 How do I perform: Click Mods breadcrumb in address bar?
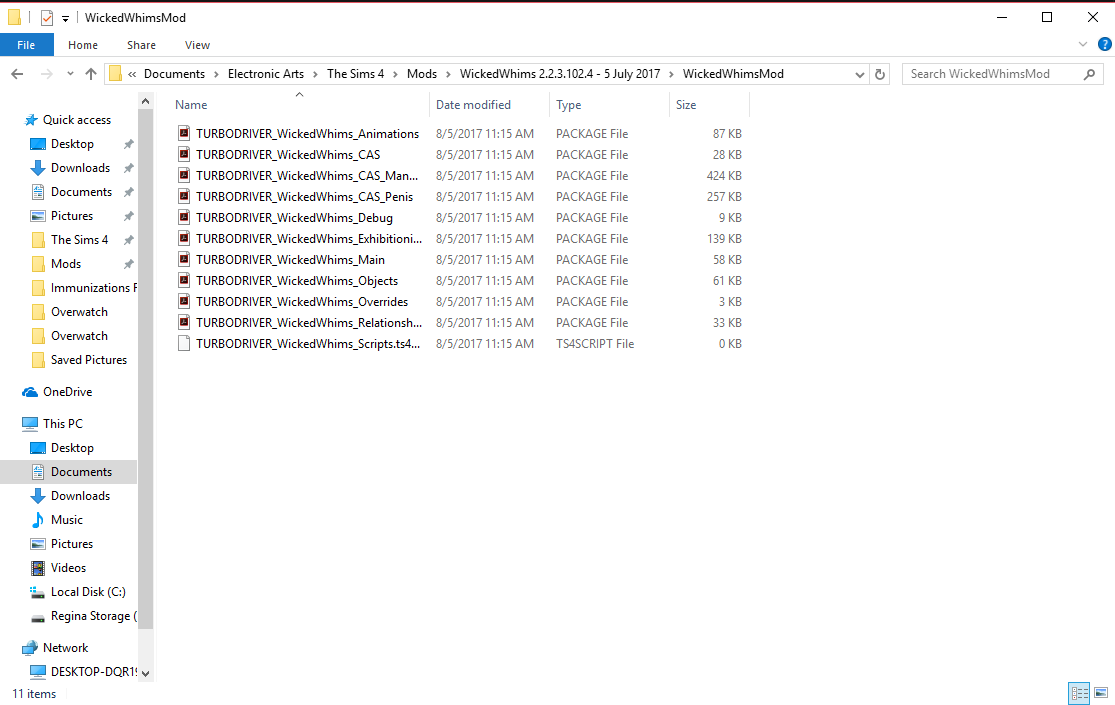[422, 74]
